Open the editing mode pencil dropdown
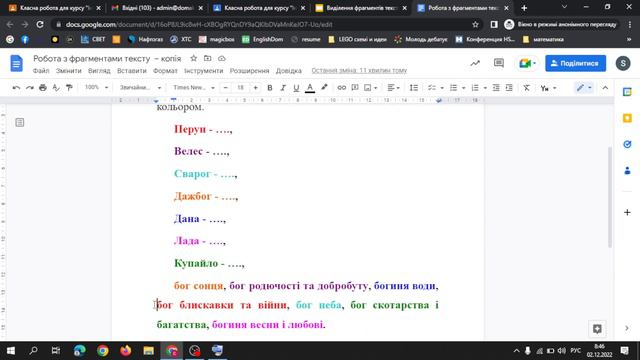The width and height of the screenshot is (640, 360). tap(584, 87)
